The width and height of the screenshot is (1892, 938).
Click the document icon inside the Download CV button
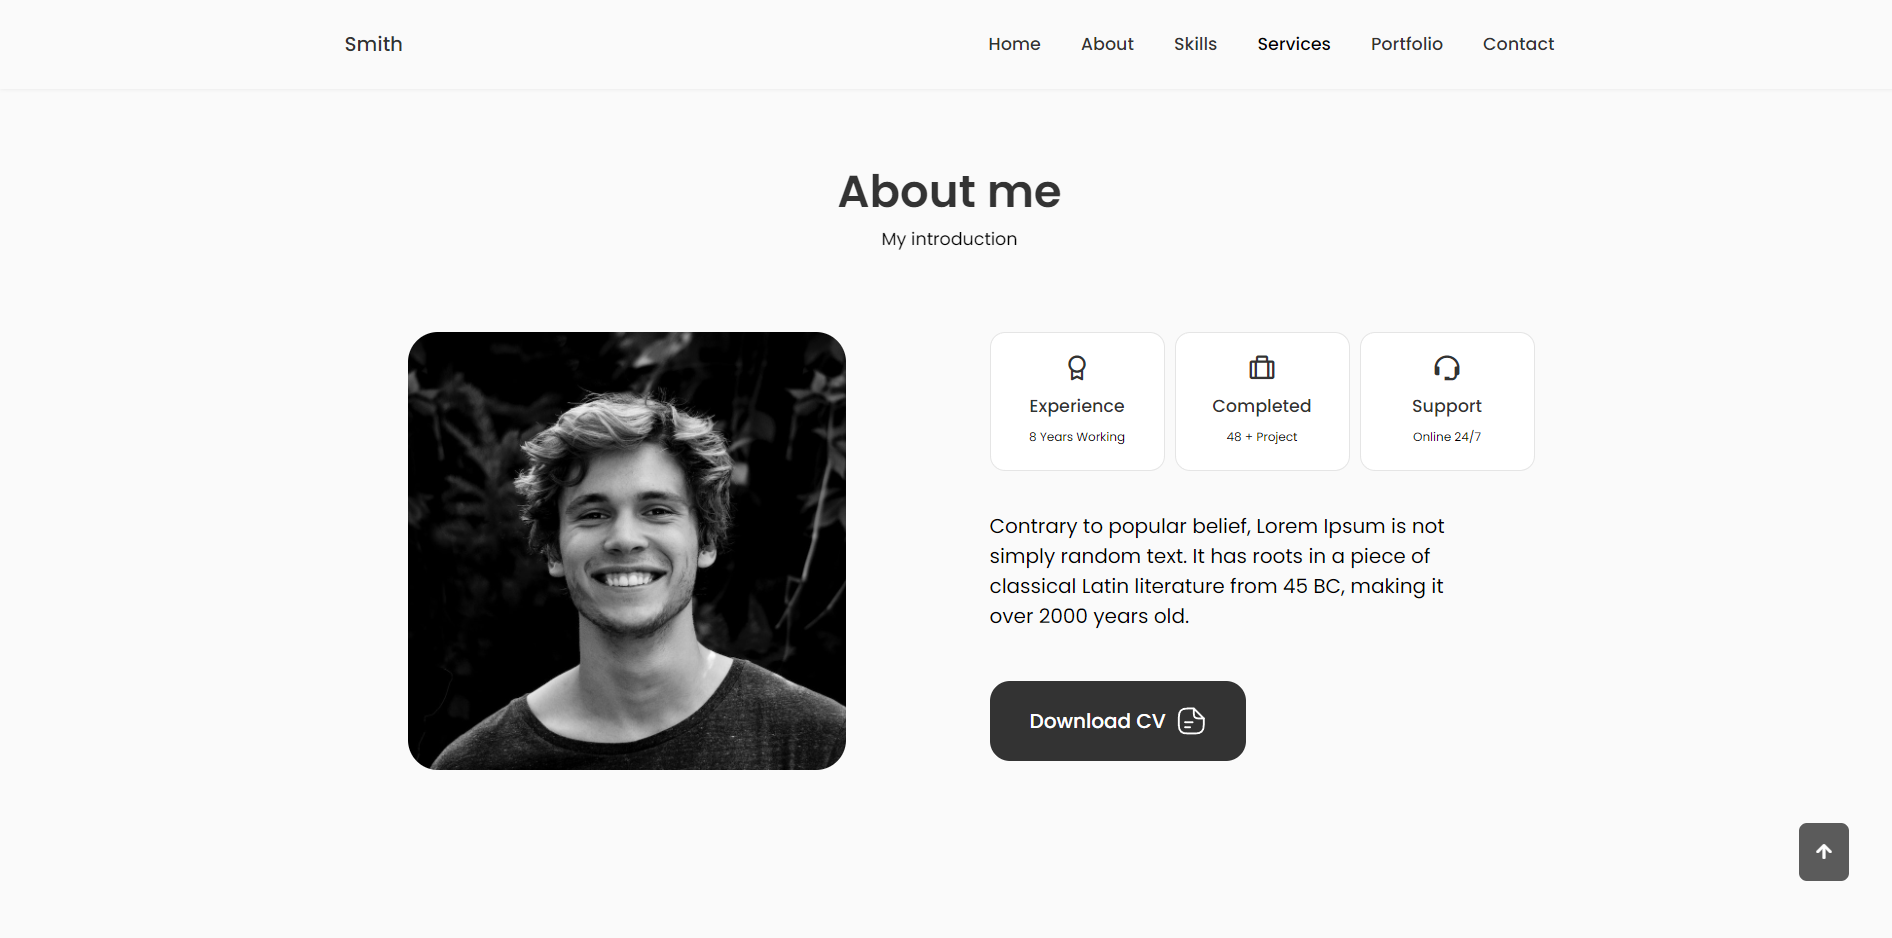[1190, 720]
